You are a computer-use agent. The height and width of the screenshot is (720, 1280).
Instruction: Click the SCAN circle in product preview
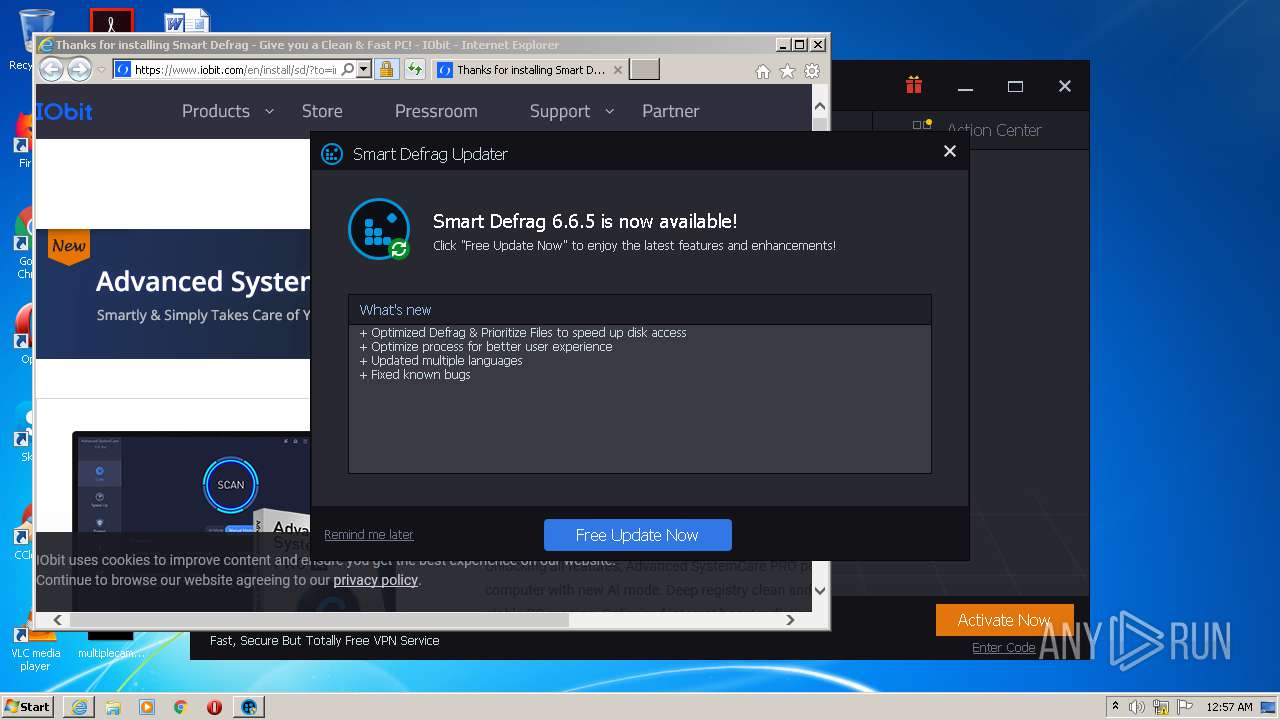tap(231, 484)
